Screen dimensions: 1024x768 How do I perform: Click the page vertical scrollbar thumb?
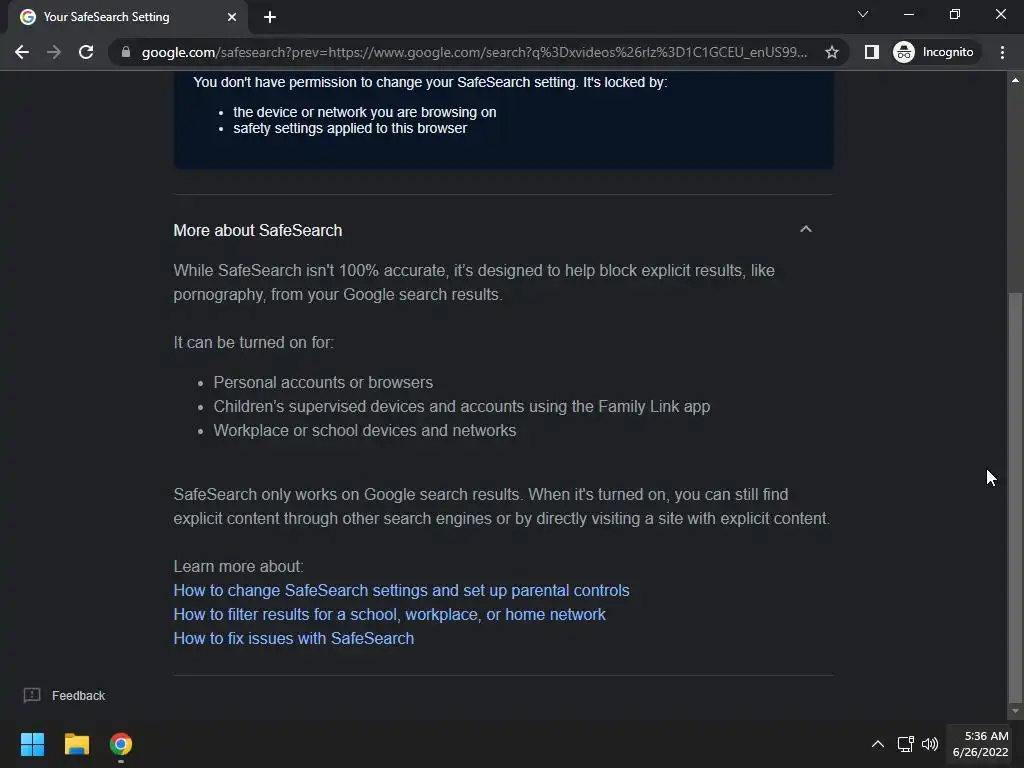point(1015,496)
